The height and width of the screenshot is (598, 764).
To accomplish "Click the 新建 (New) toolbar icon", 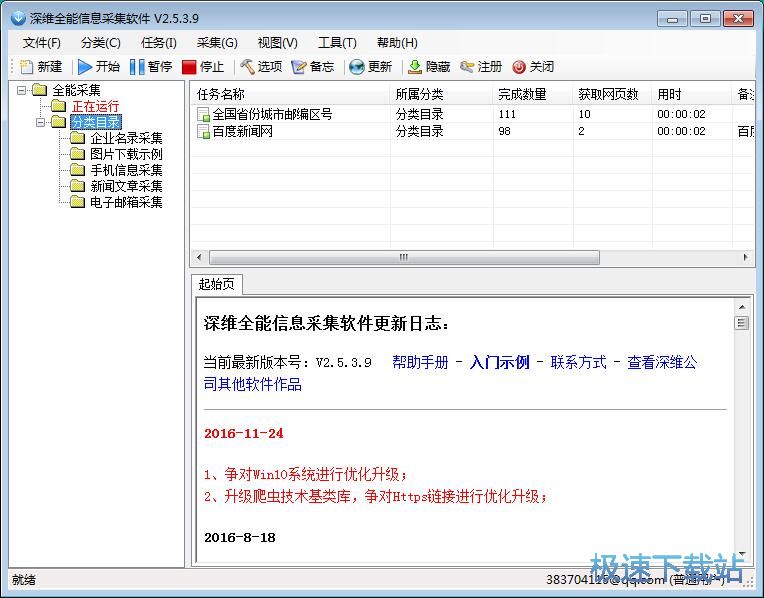I will 26,67.
